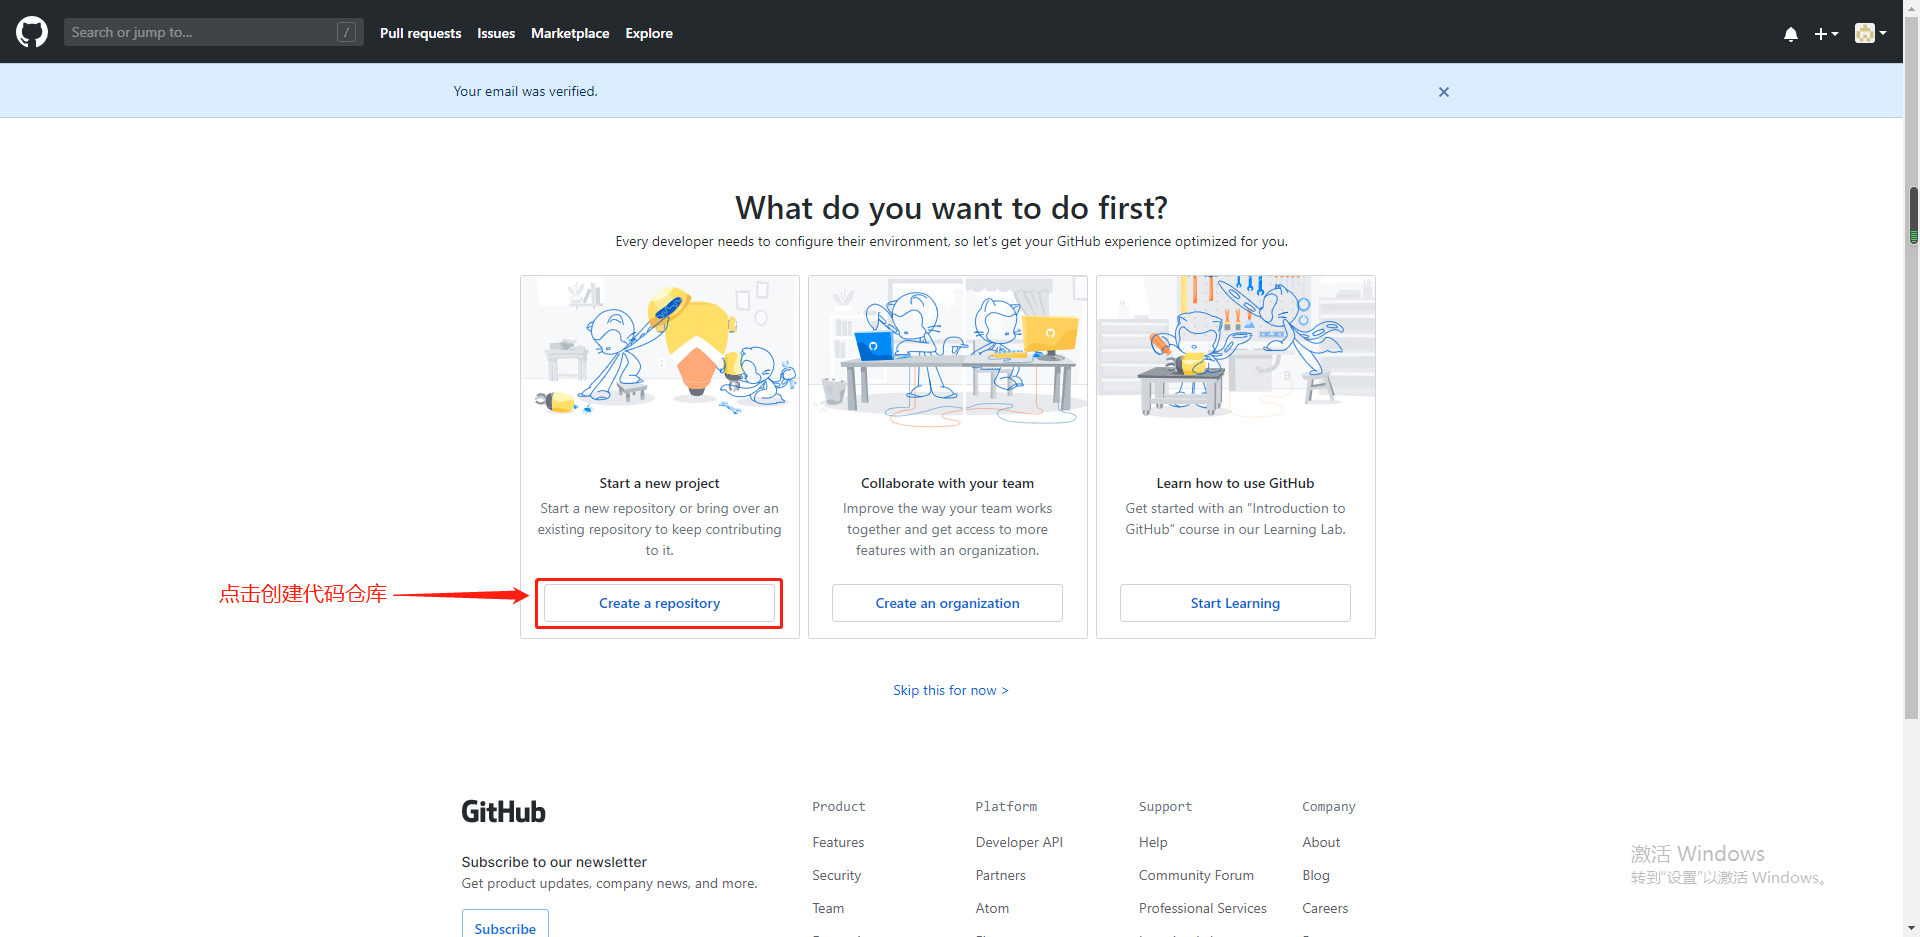The height and width of the screenshot is (937, 1920).
Task: Click the Learn how to use GitHub illustration
Action: pyautogui.click(x=1235, y=350)
